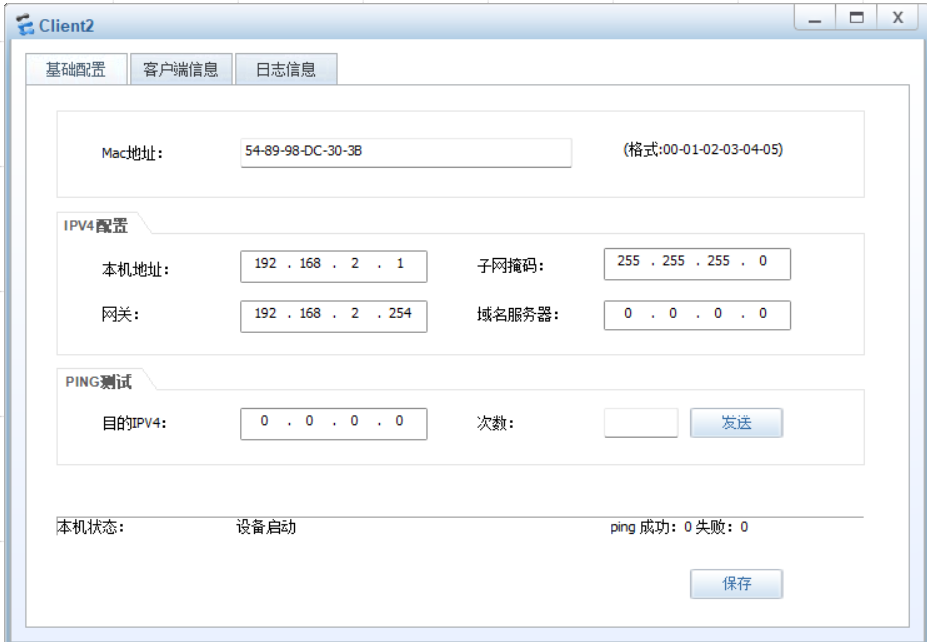The width and height of the screenshot is (927, 642).
Task: Click the 网关 IP field
Action: pos(333,316)
